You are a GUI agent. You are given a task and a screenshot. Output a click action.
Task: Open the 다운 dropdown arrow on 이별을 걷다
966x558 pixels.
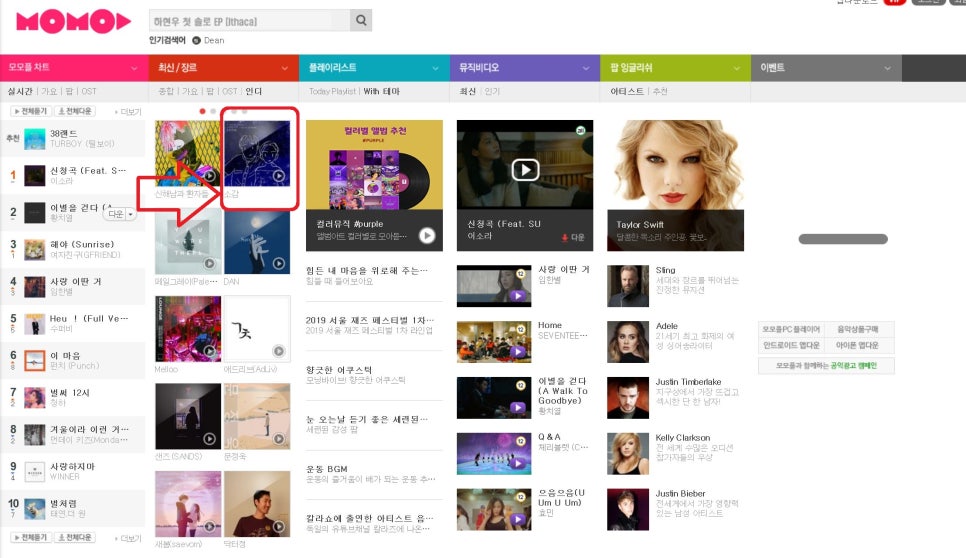point(131,214)
